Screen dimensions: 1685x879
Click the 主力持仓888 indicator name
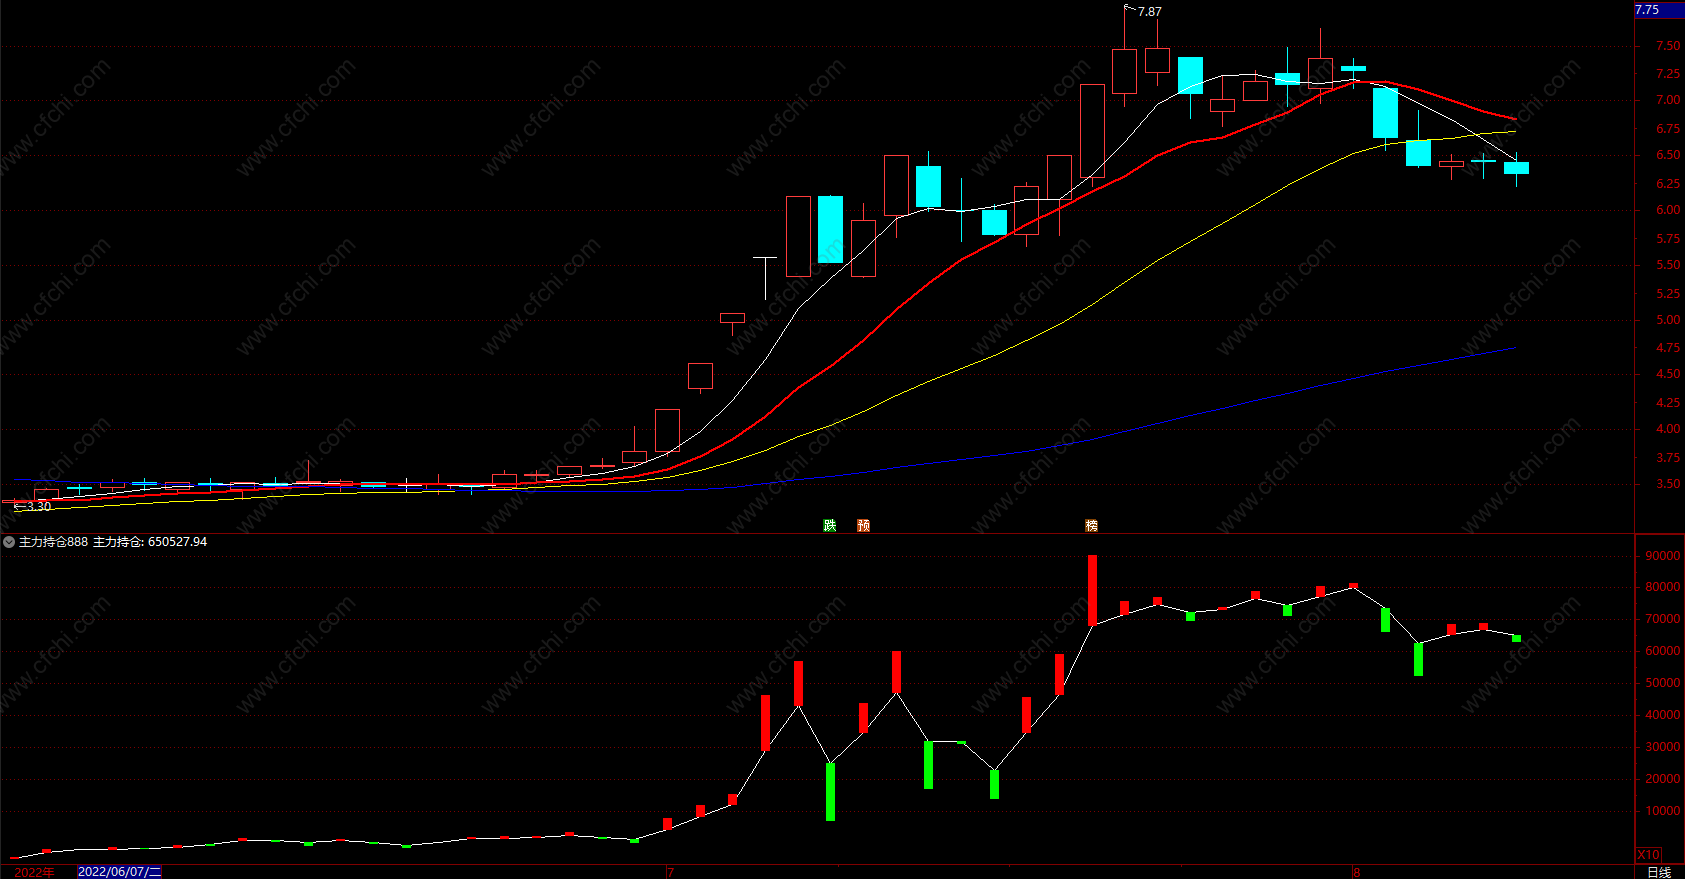54,542
